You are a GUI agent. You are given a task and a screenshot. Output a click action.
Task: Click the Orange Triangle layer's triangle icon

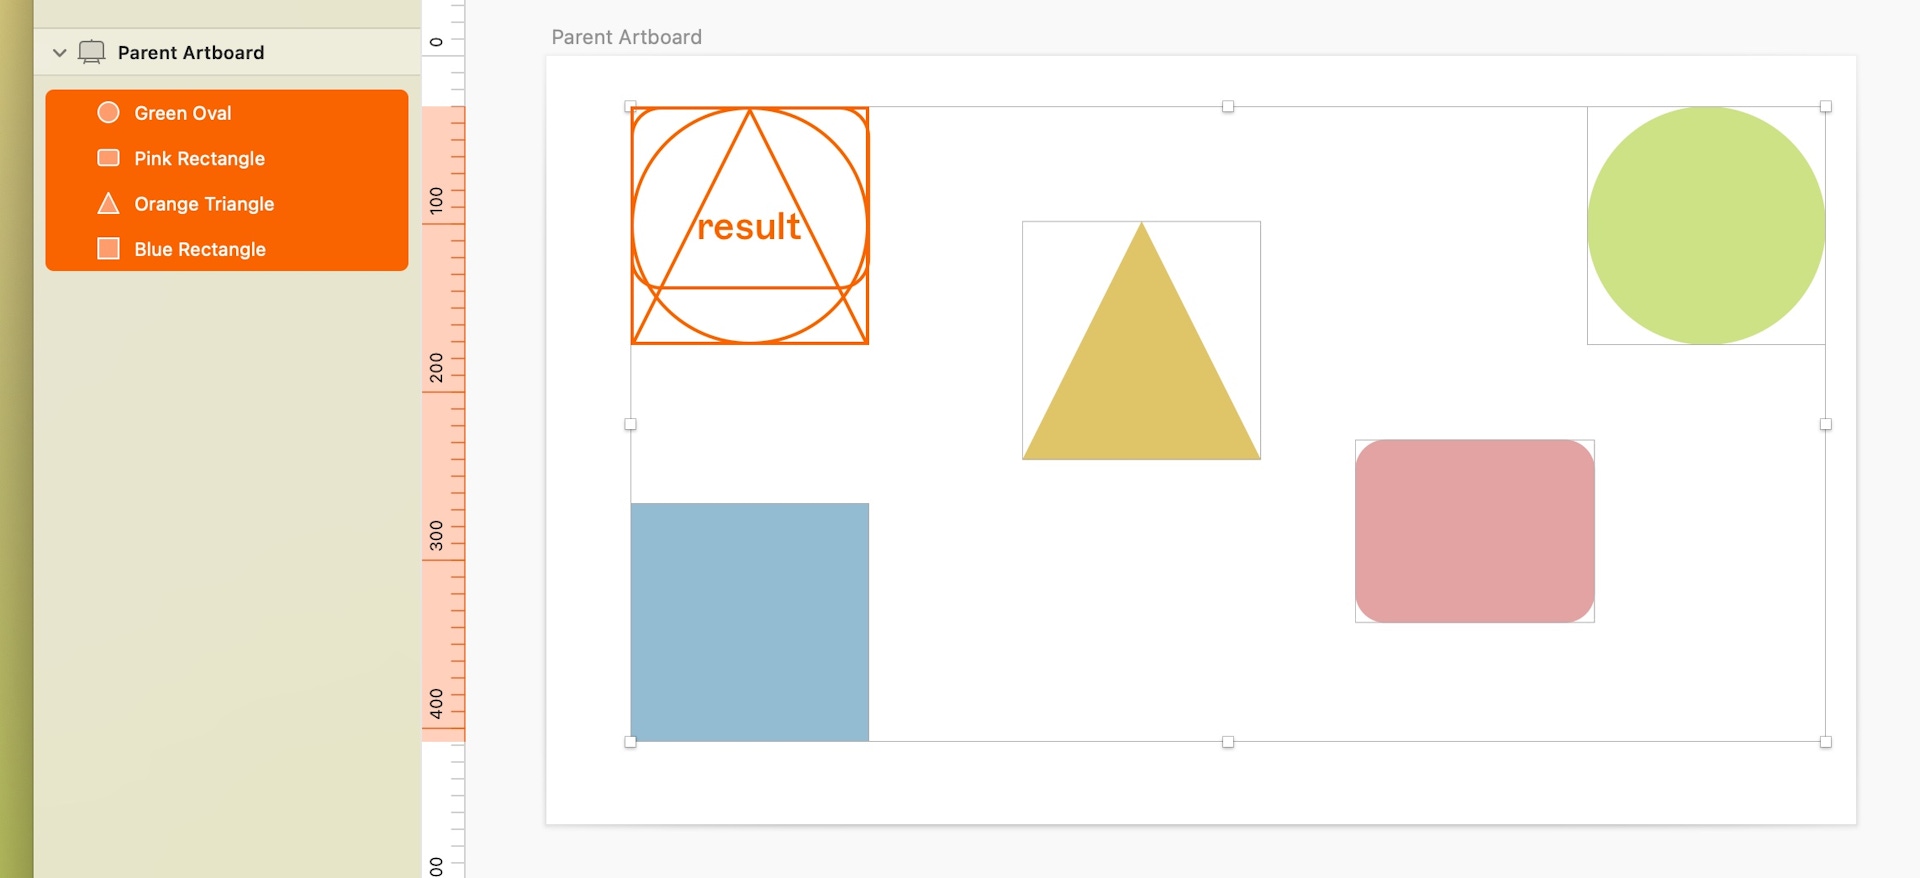point(108,203)
